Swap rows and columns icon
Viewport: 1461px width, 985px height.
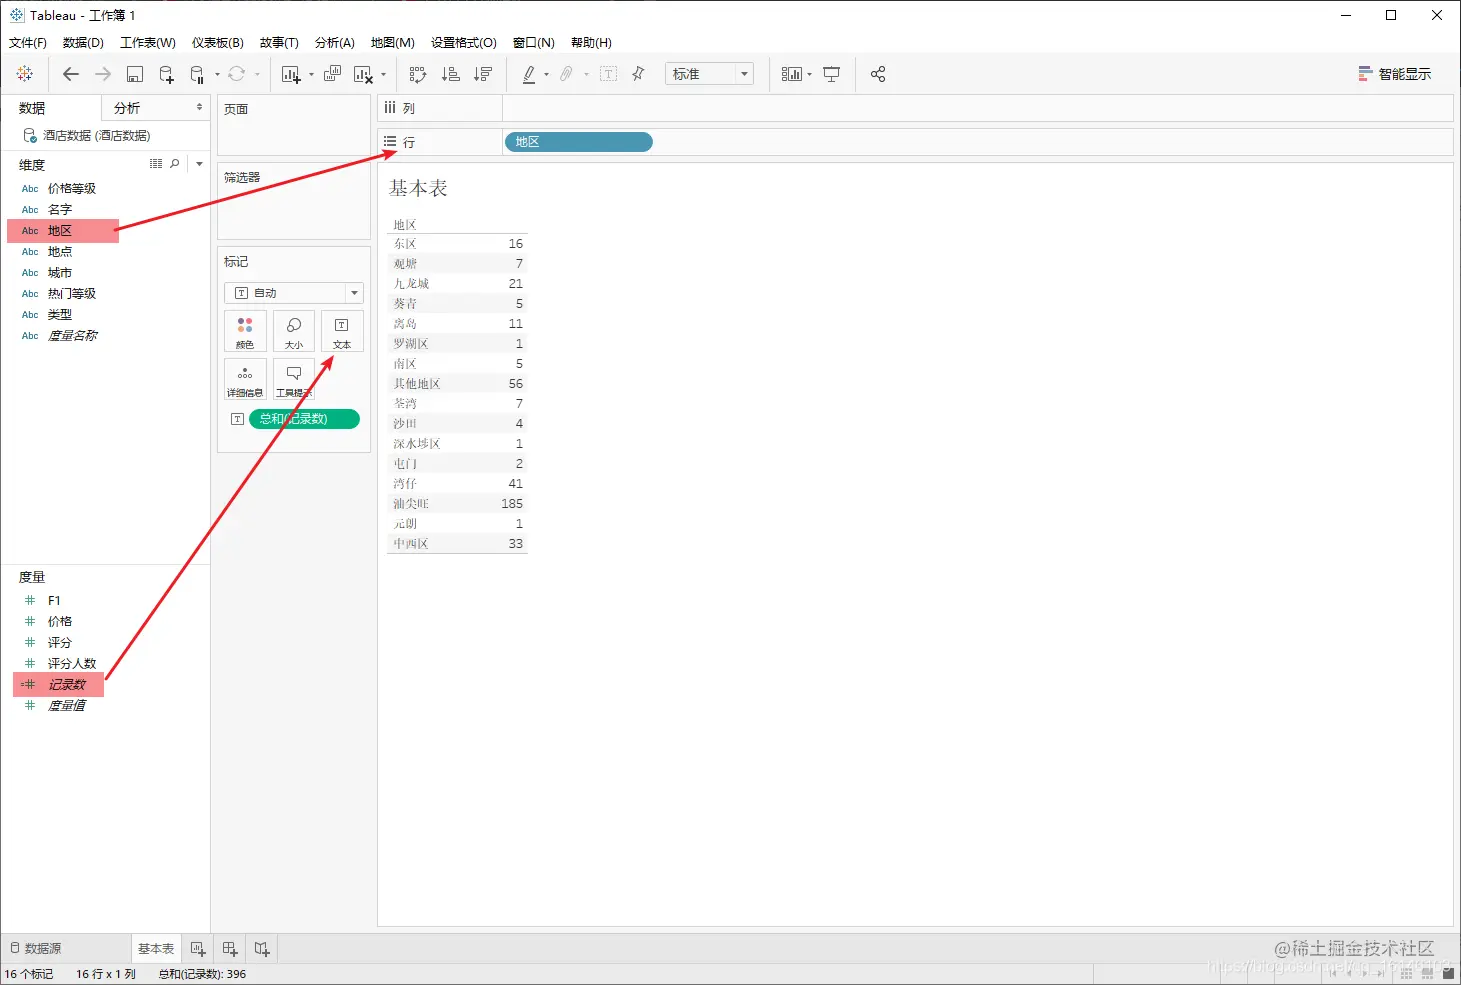coord(418,74)
